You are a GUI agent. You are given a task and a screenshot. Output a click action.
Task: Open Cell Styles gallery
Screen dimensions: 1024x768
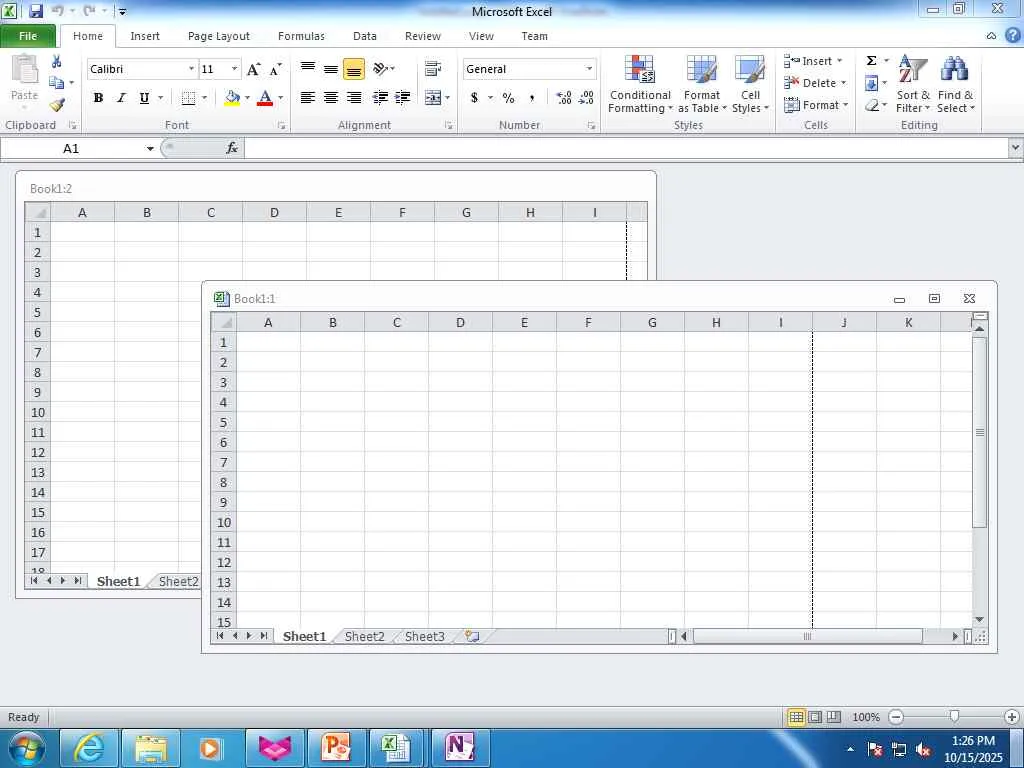tap(750, 84)
